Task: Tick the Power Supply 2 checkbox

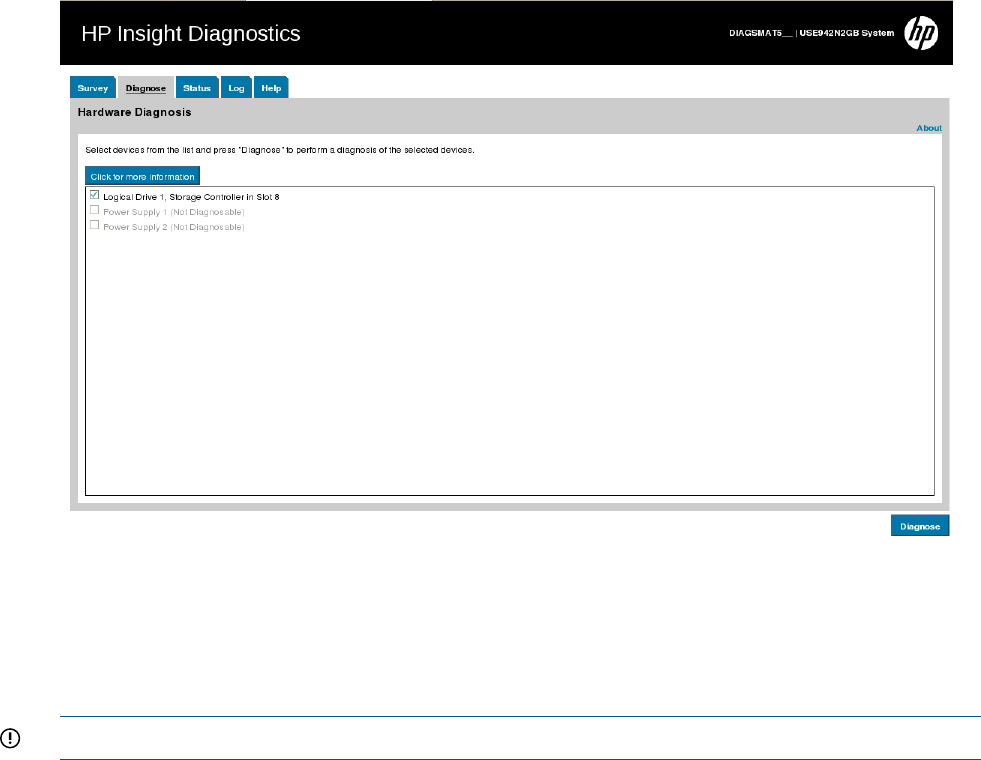Action: click(95, 226)
